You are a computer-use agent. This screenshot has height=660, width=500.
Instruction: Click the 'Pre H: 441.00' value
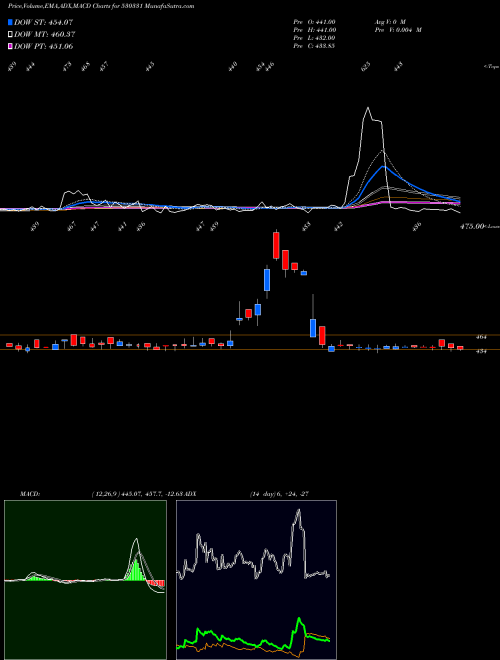click(314, 30)
